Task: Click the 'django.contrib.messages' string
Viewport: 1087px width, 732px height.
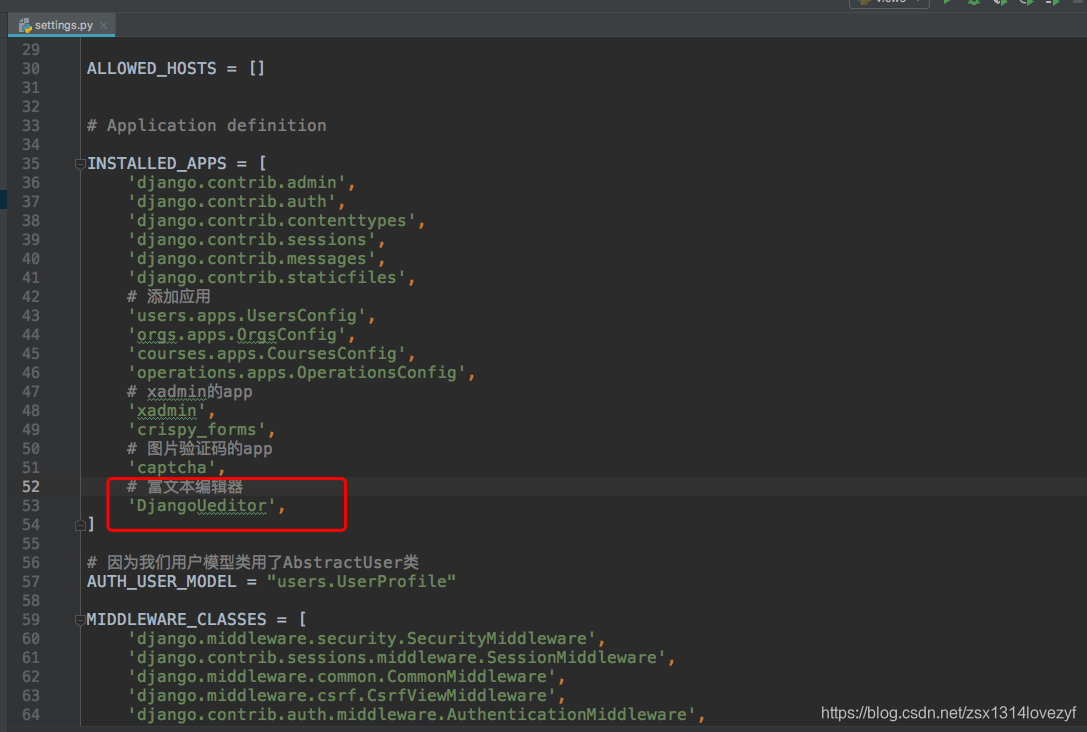Action: 252,259
